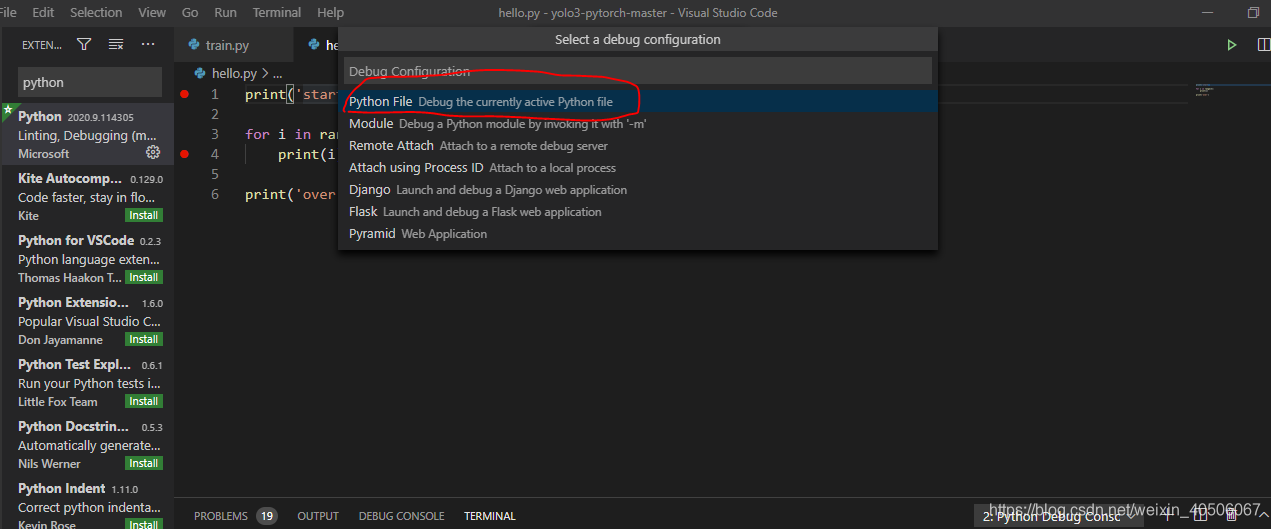This screenshot has height=529, width=1271.
Task: Select Remote Attach debug configuration
Action: (x=638, y=146)
